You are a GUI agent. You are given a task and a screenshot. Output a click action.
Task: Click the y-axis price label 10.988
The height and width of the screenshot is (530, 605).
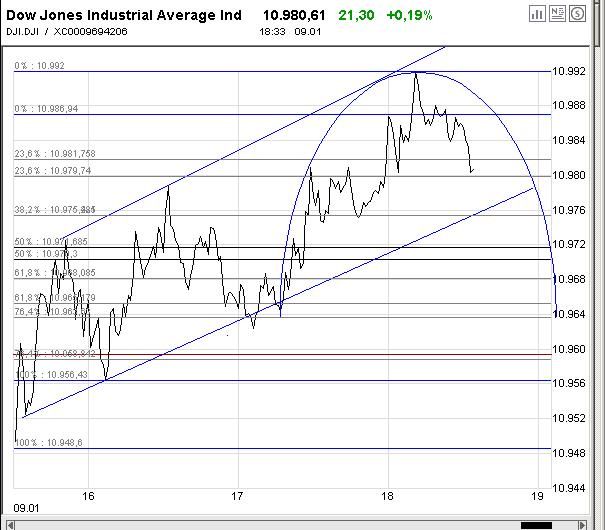[569, 105]
